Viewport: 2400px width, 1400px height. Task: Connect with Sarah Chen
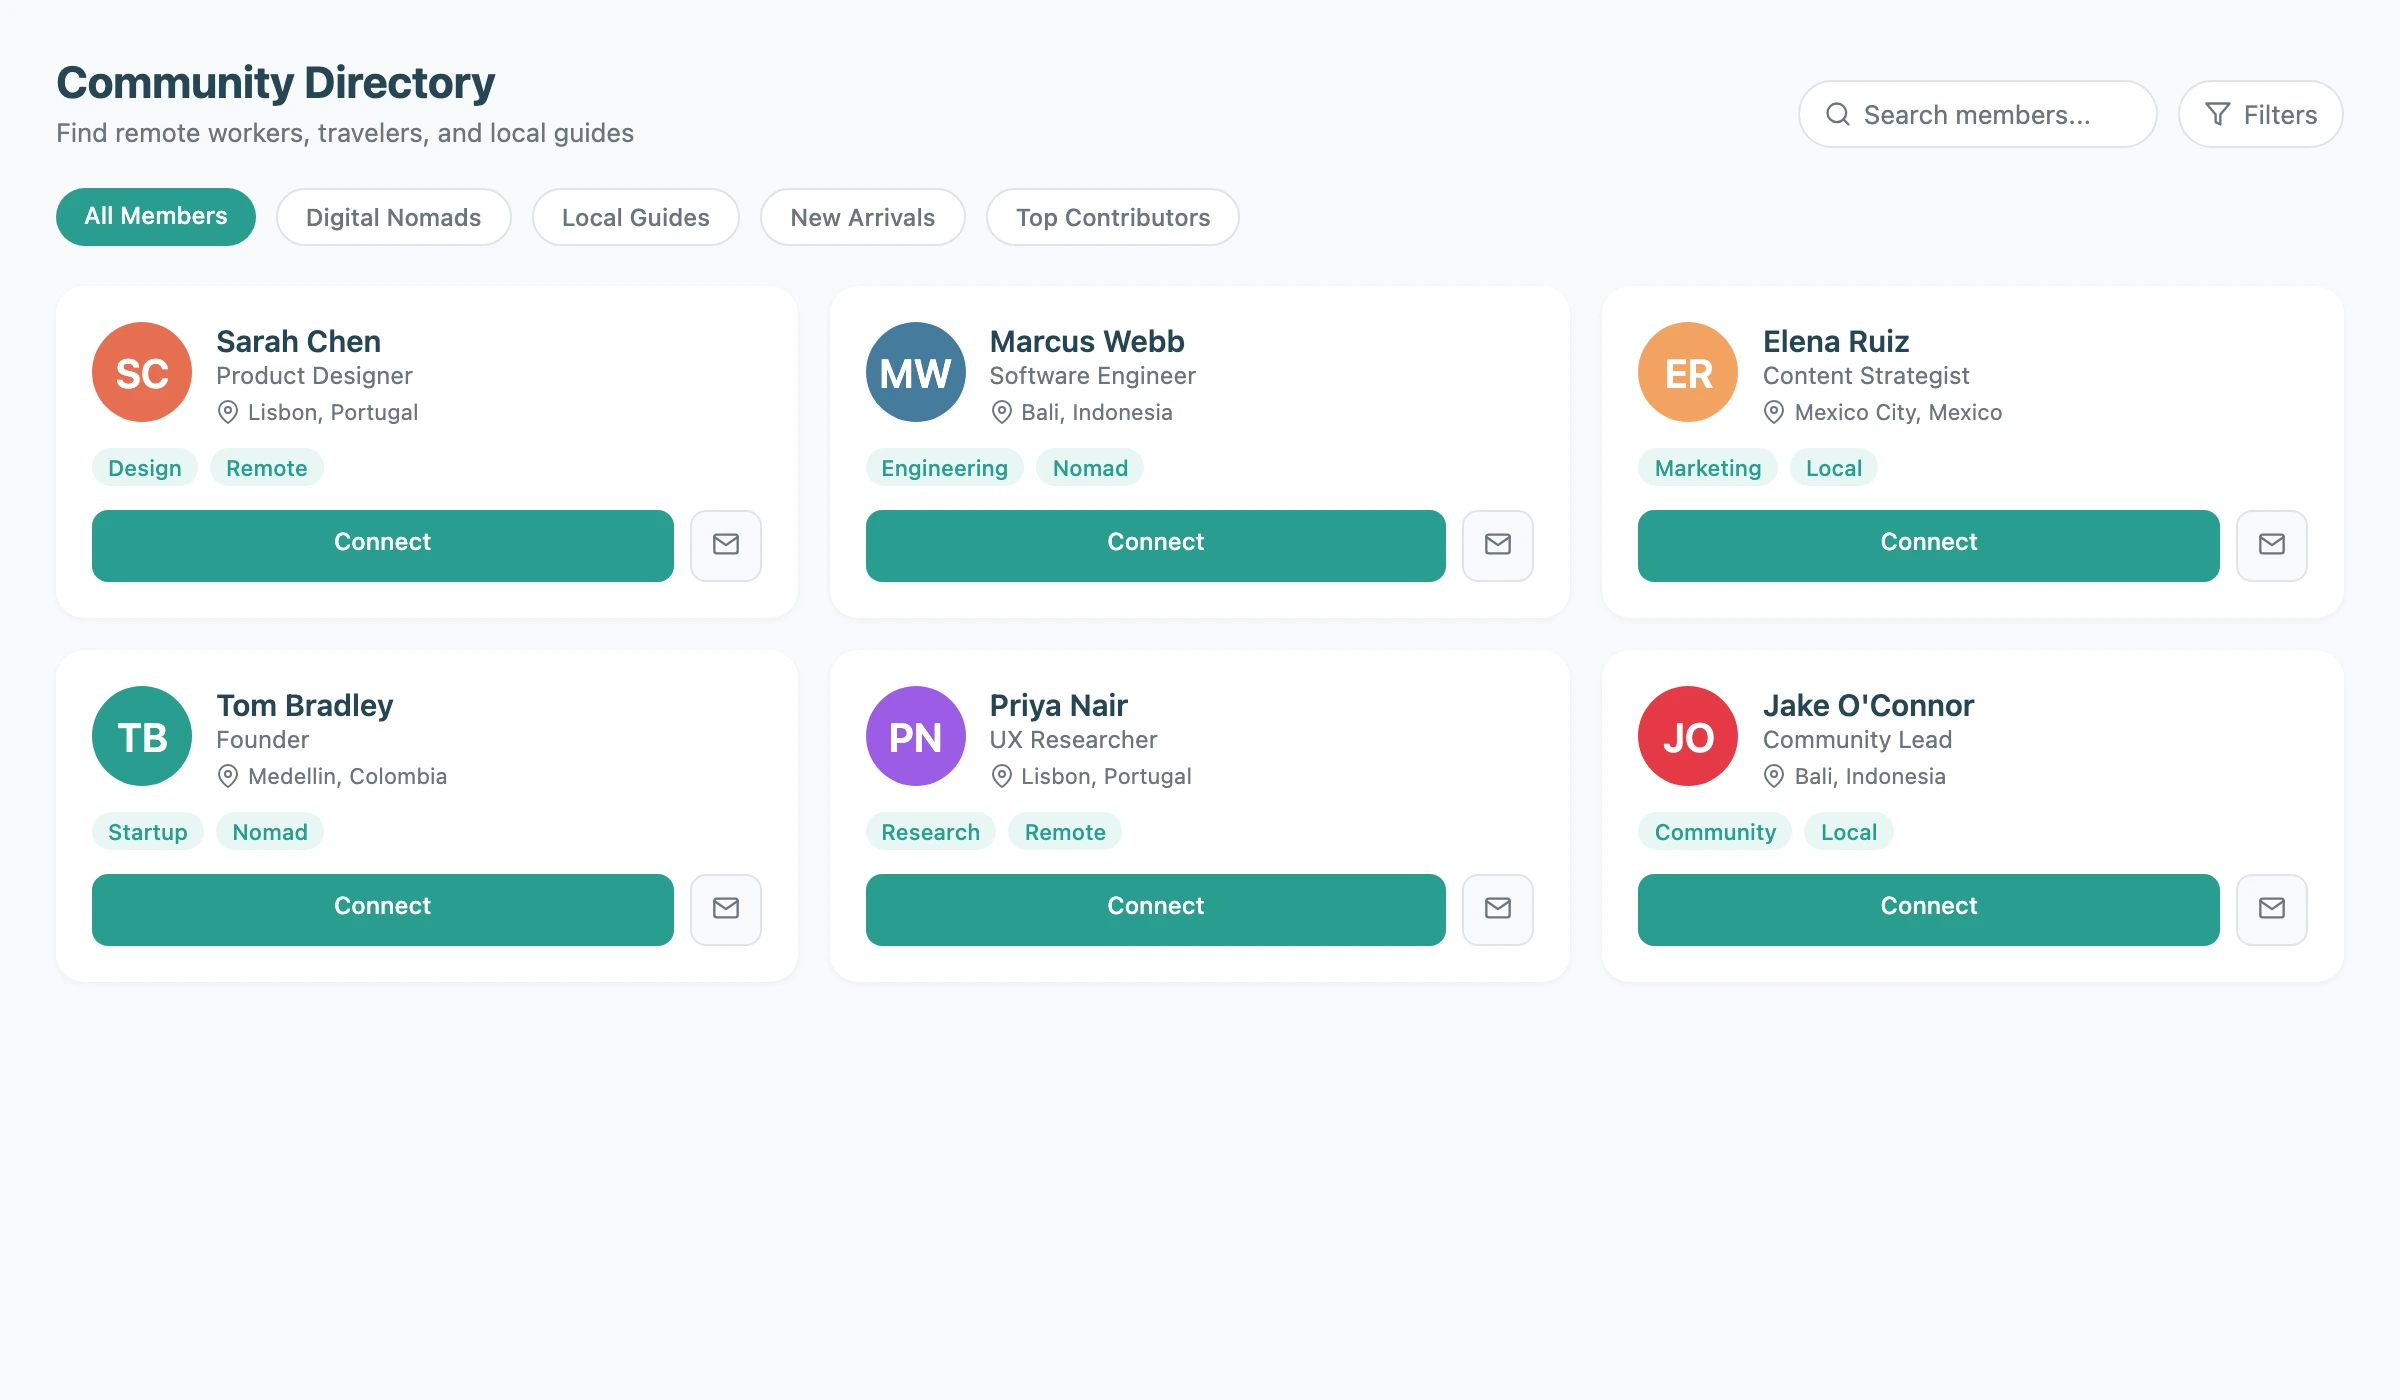click(x=382, y=545)
